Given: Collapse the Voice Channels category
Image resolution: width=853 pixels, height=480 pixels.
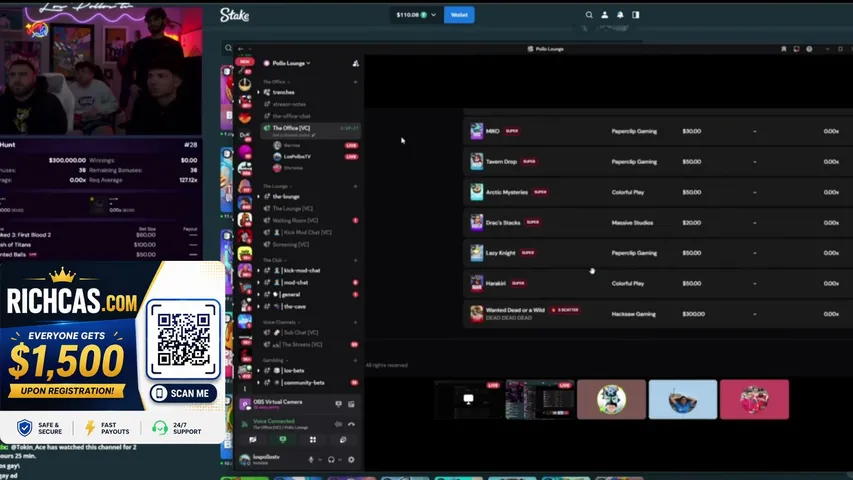Looking at the screenshot, I should tap(281, 322).
